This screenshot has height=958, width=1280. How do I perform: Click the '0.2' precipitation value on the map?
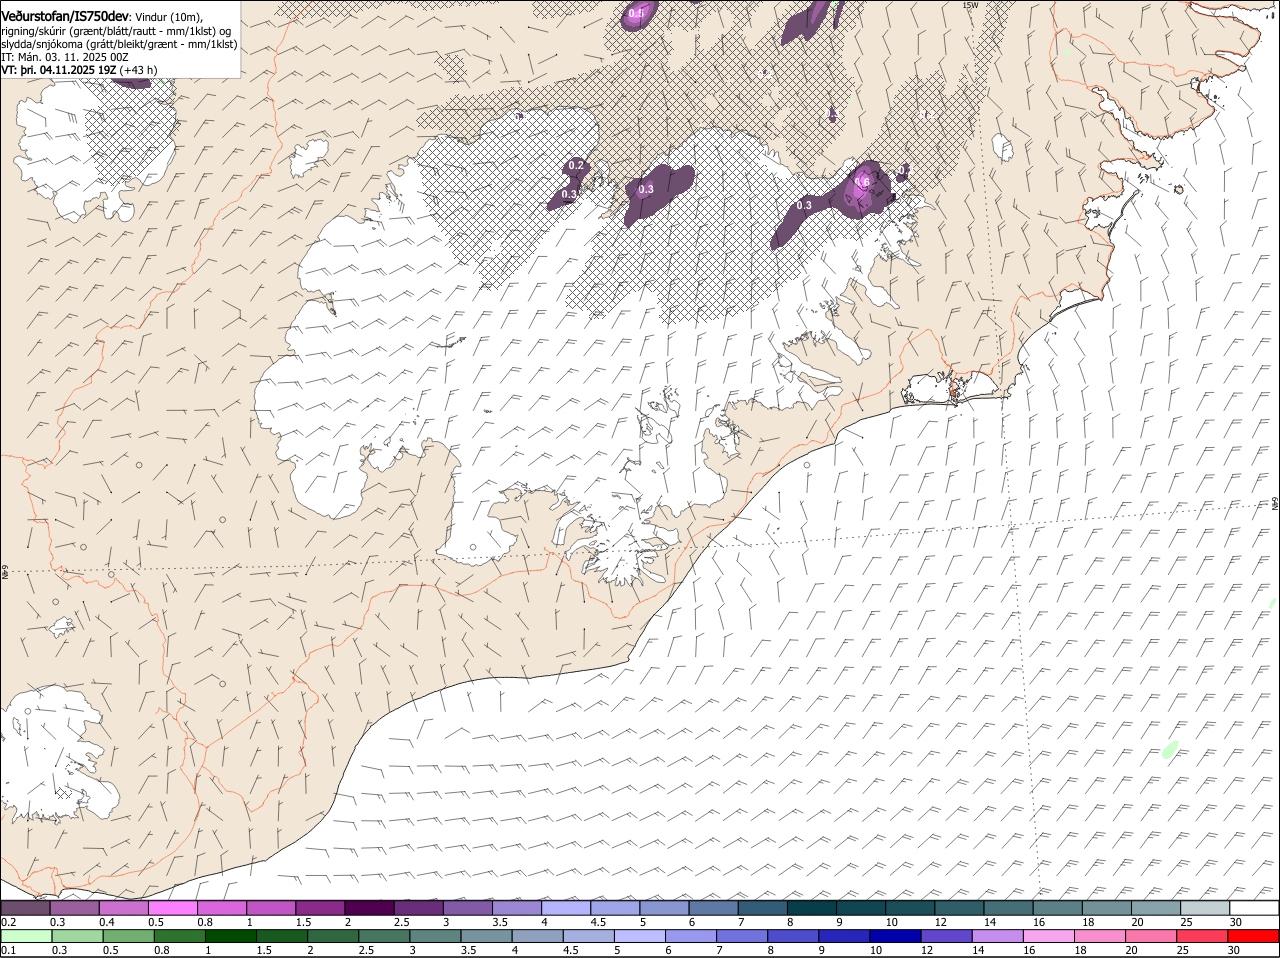[576, 165]
